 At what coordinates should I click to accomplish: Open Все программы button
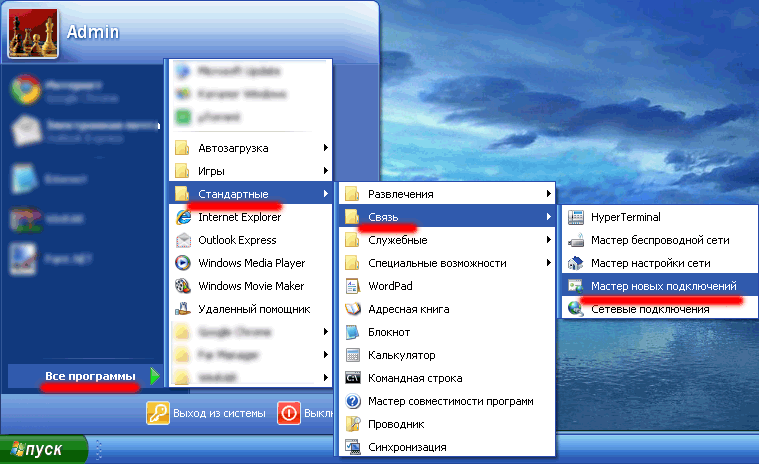tap(84, 376)
